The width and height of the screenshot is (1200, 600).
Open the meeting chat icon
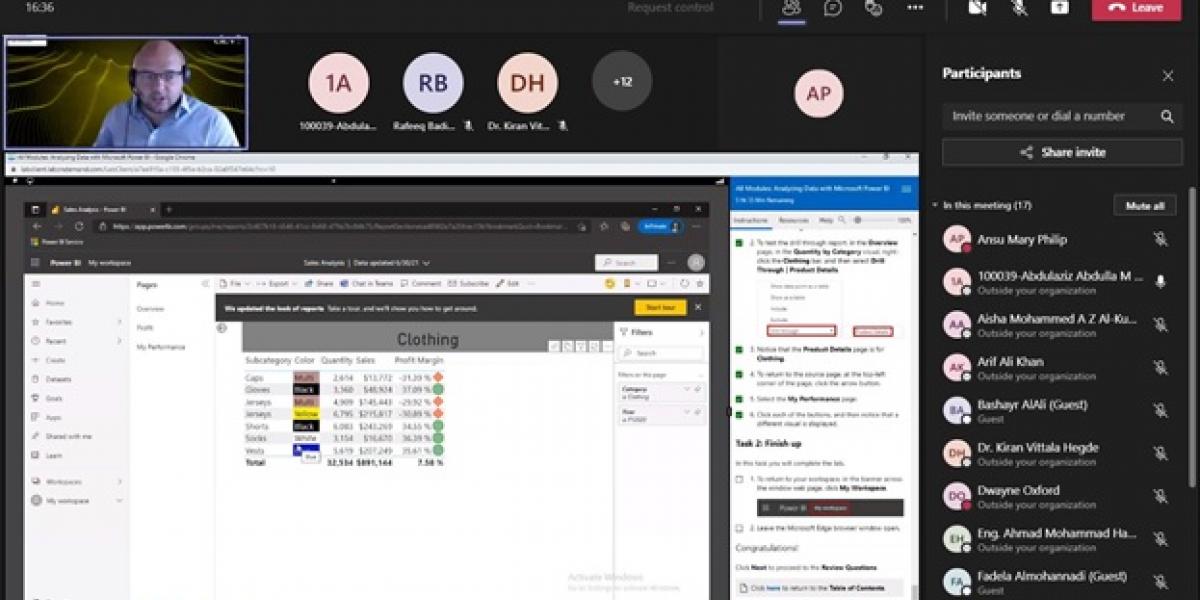tap(833, 8)
